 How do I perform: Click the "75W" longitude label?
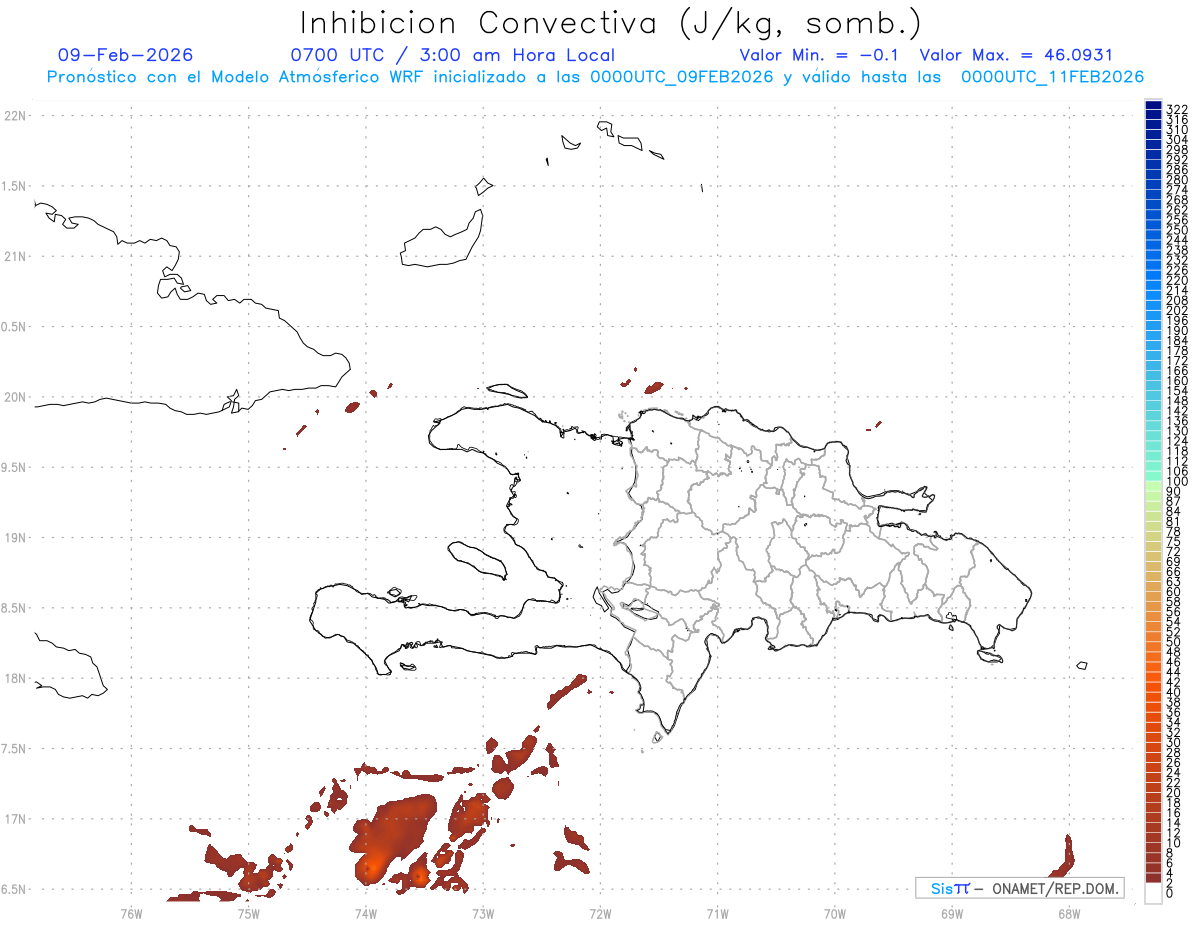[x=248, y=912]
